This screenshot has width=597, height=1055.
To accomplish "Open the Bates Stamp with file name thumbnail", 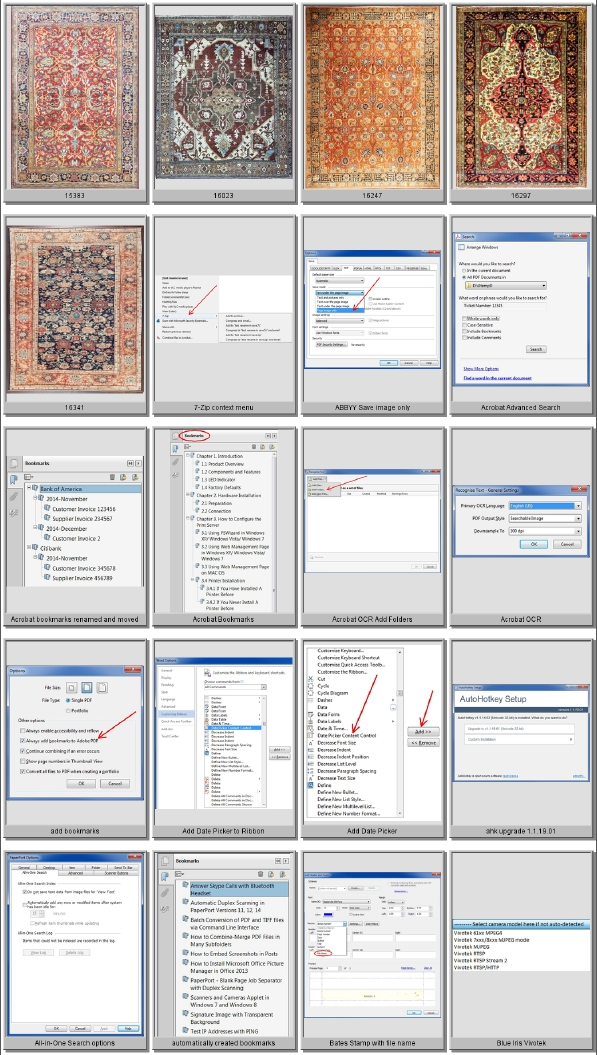I will point(372,944).
